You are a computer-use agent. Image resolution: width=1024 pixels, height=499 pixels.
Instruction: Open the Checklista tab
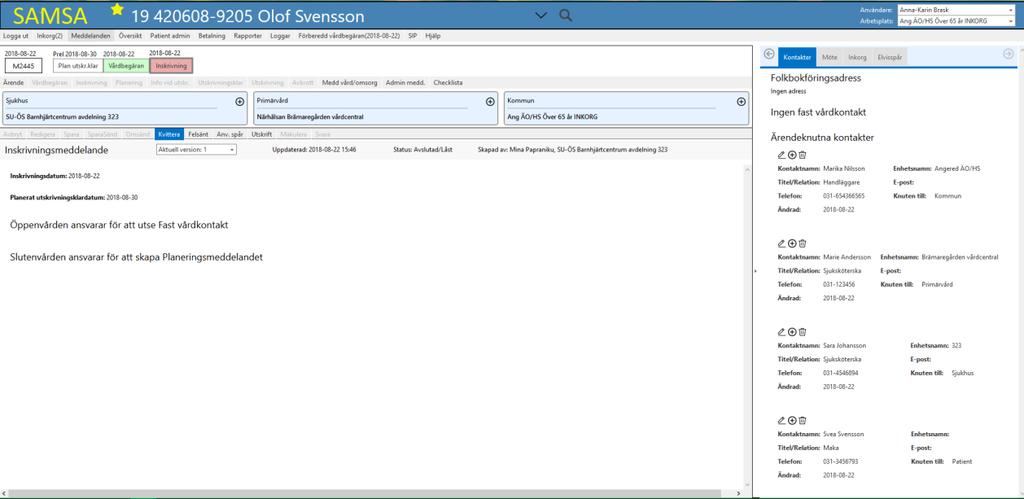(448, 83)
